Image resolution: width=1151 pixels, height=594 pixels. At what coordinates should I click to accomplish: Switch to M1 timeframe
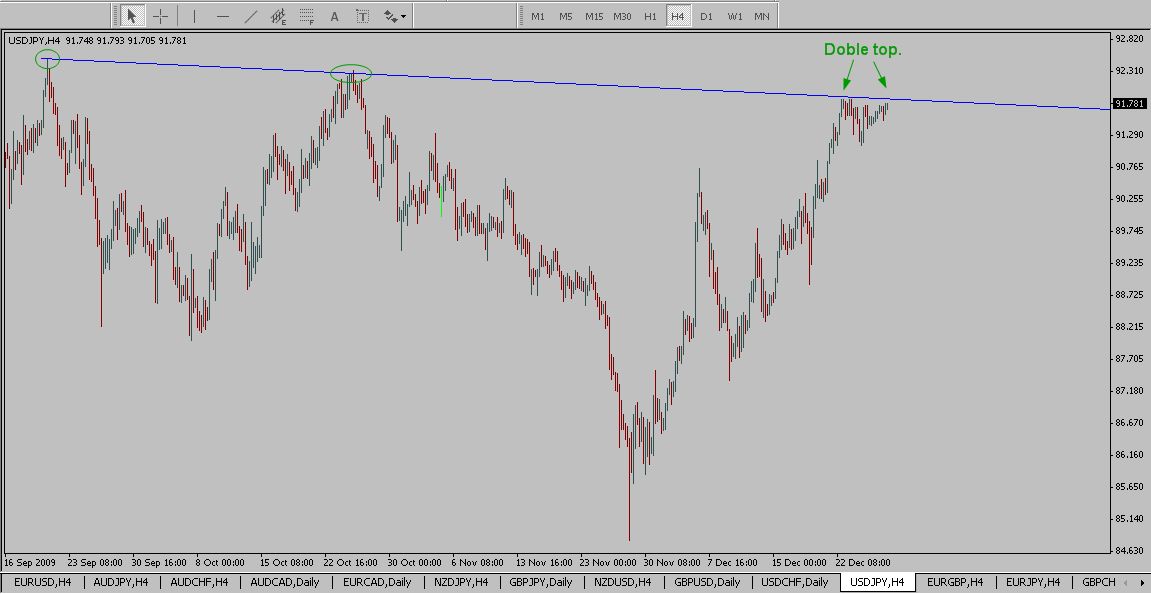538,16
